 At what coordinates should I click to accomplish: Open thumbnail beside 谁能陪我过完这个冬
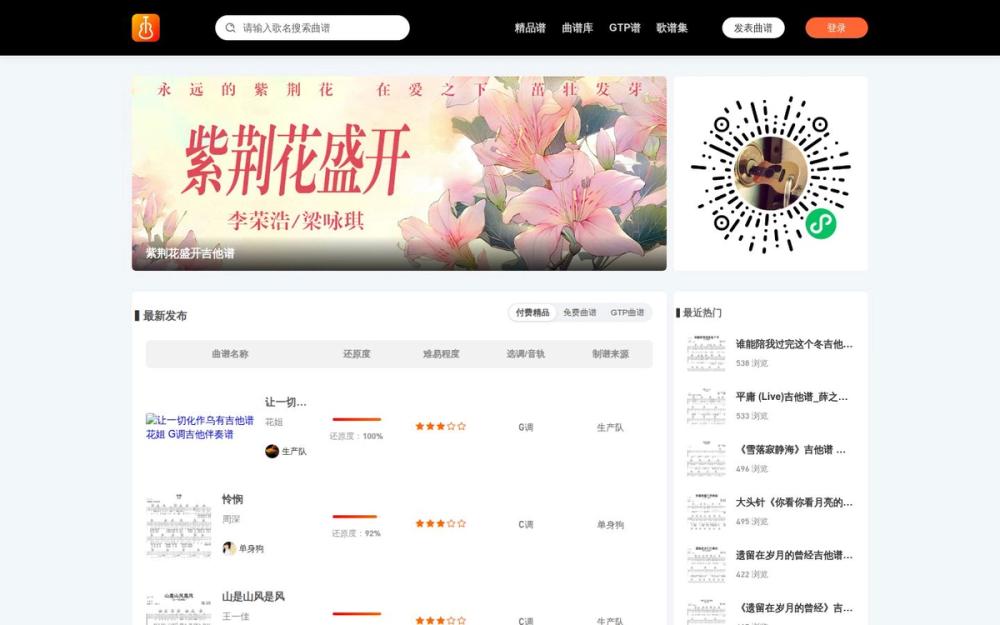click(706, 353)
